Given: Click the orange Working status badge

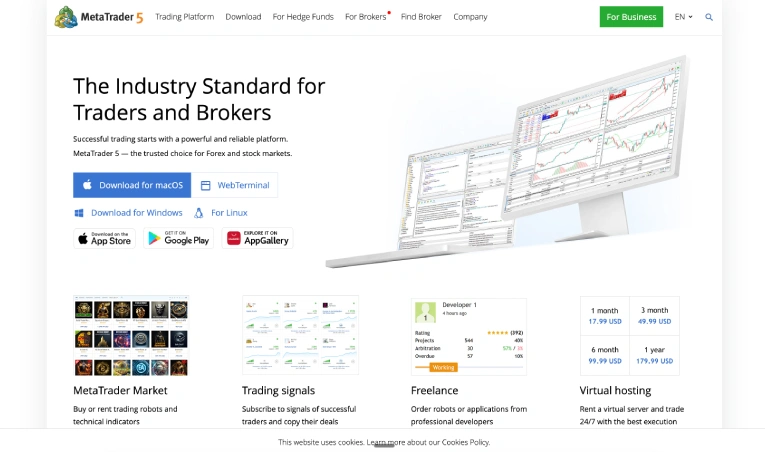Looking at the screenshot, I should pos(443,368).
